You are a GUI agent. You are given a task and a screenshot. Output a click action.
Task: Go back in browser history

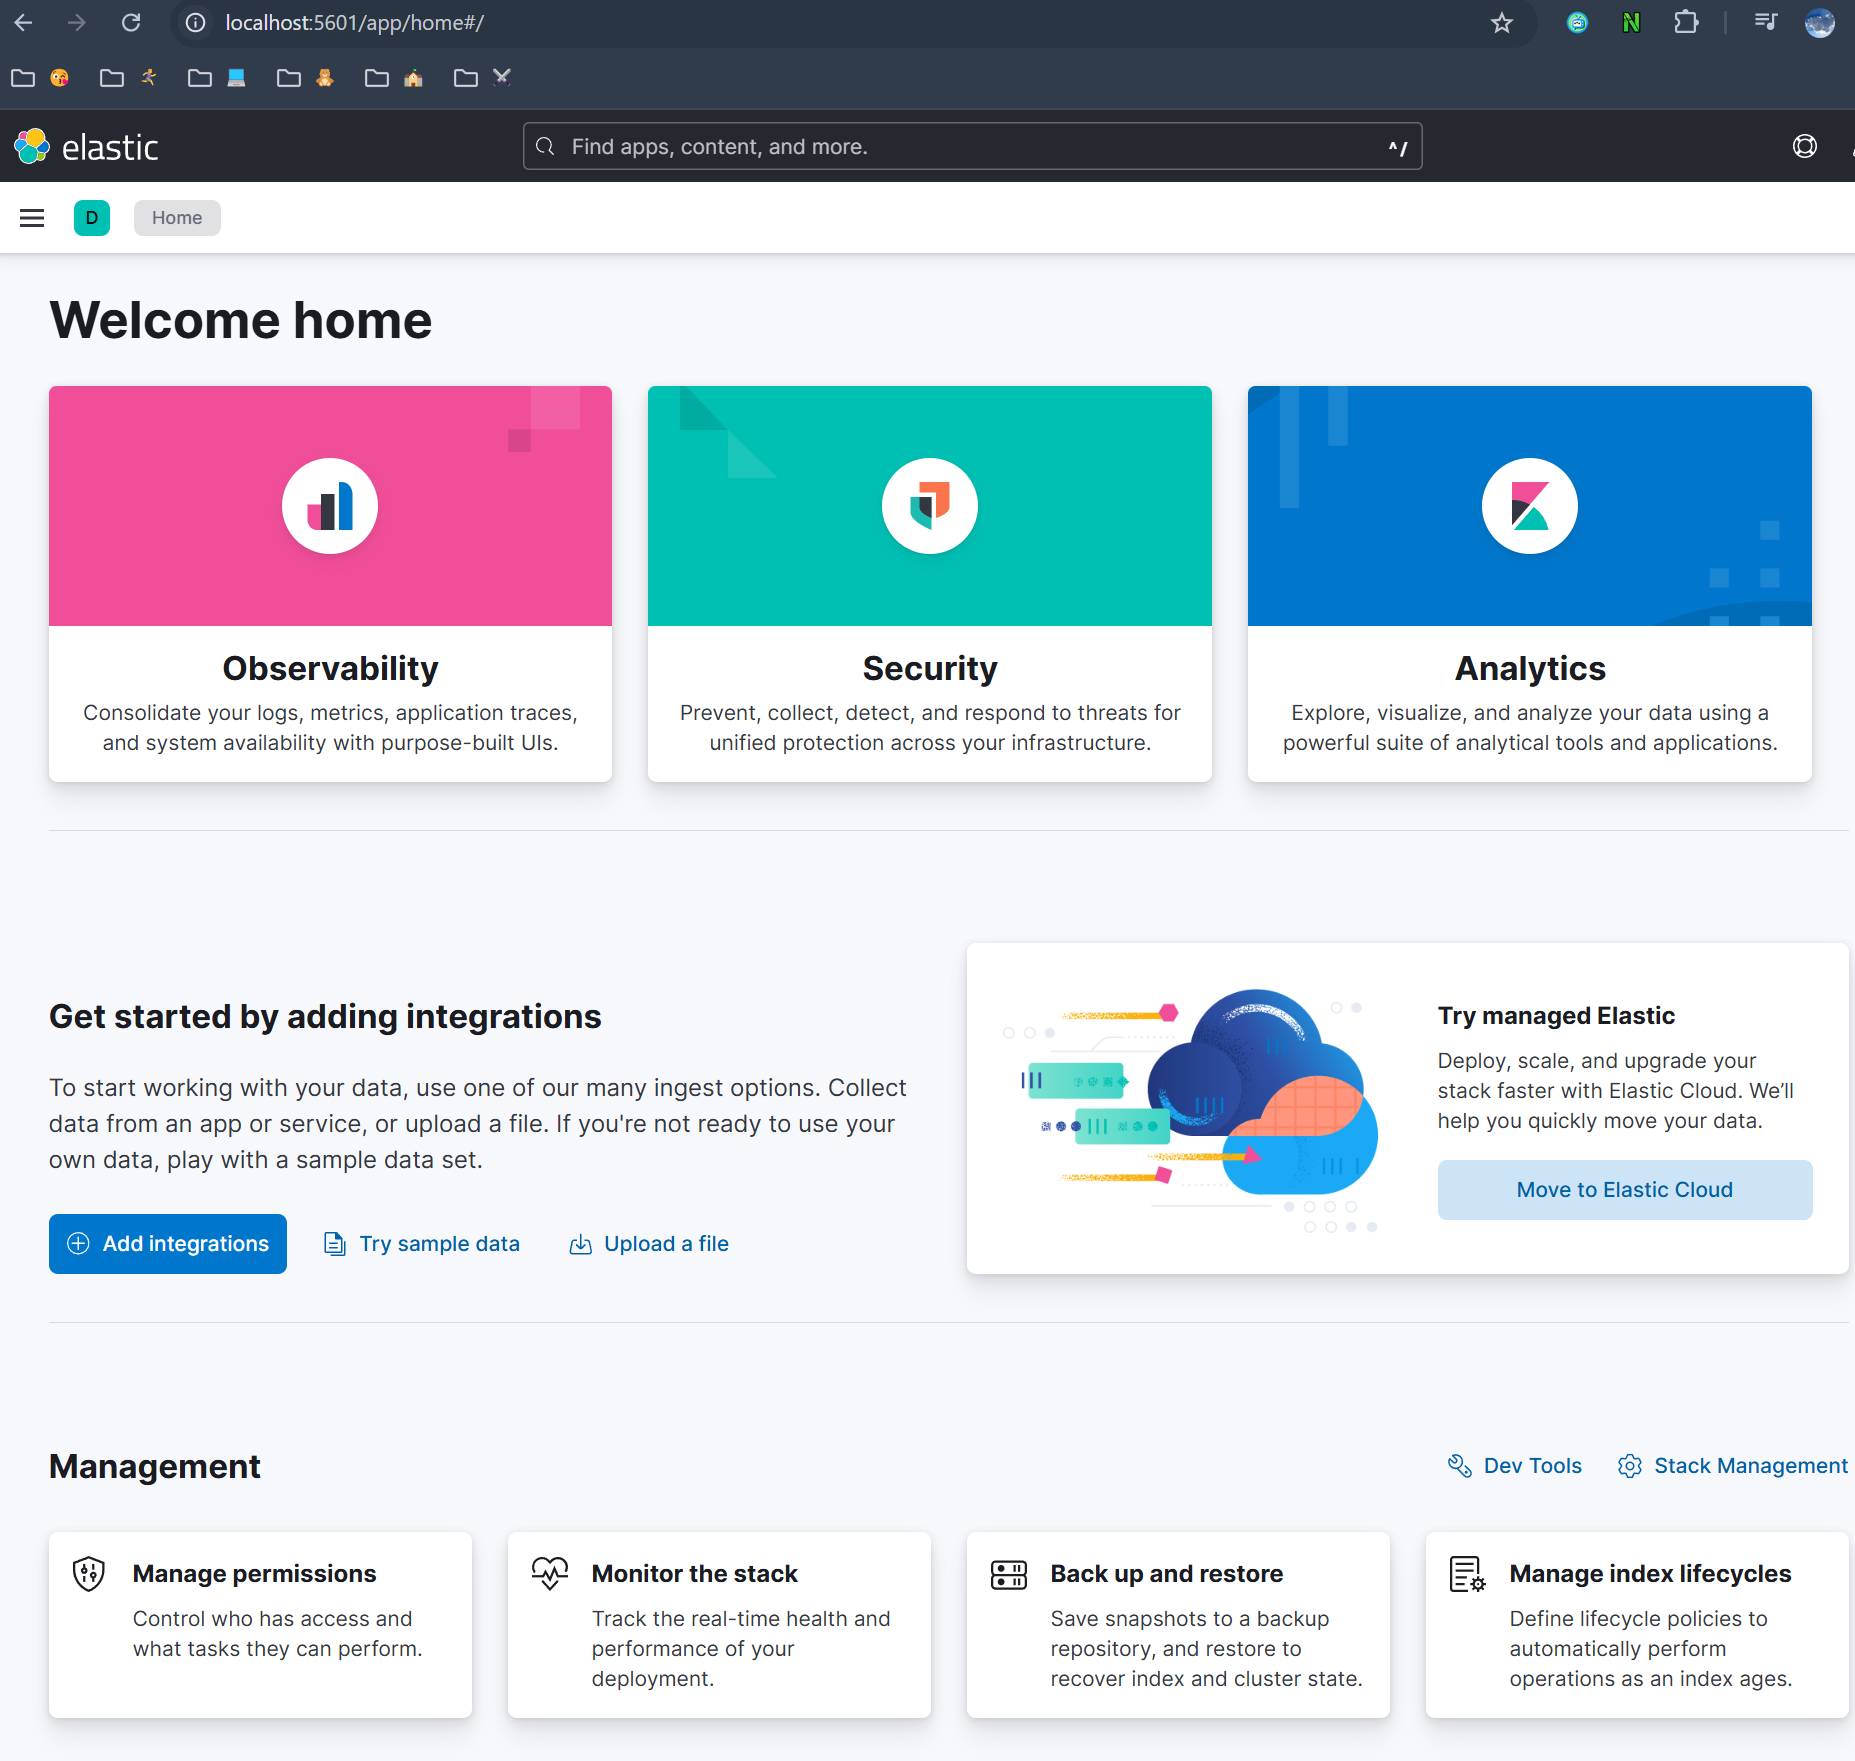point(24,22)
